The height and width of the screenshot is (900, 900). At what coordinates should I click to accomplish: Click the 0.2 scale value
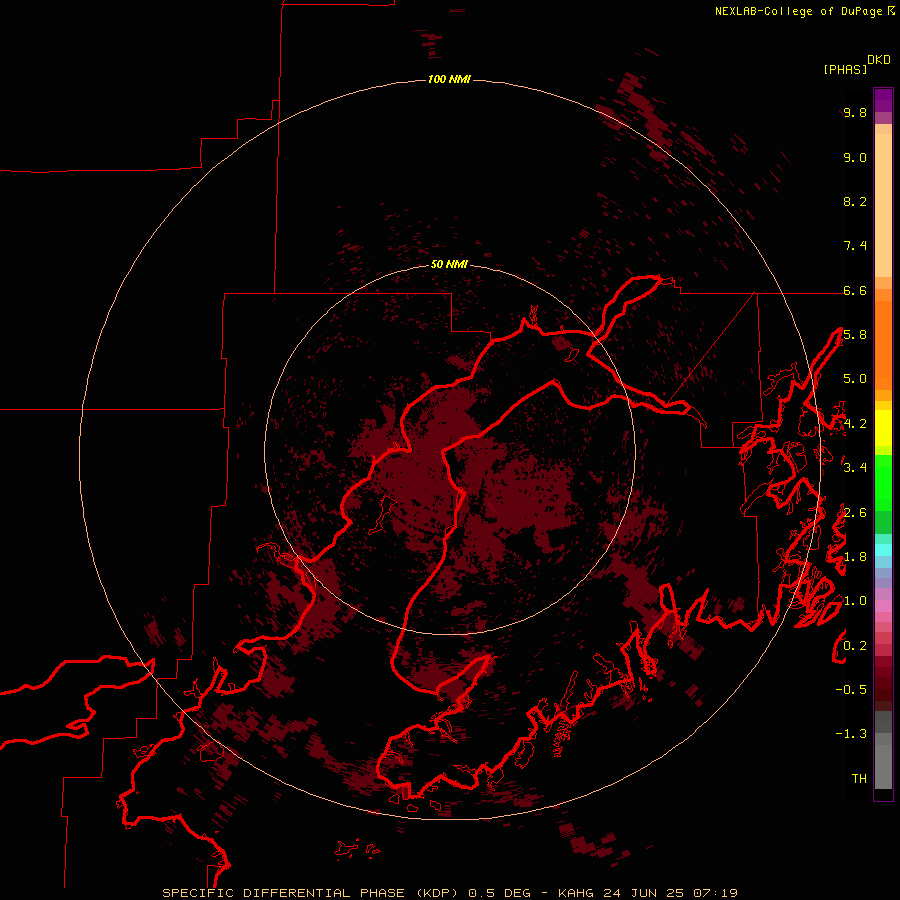[x=855, y=646]
